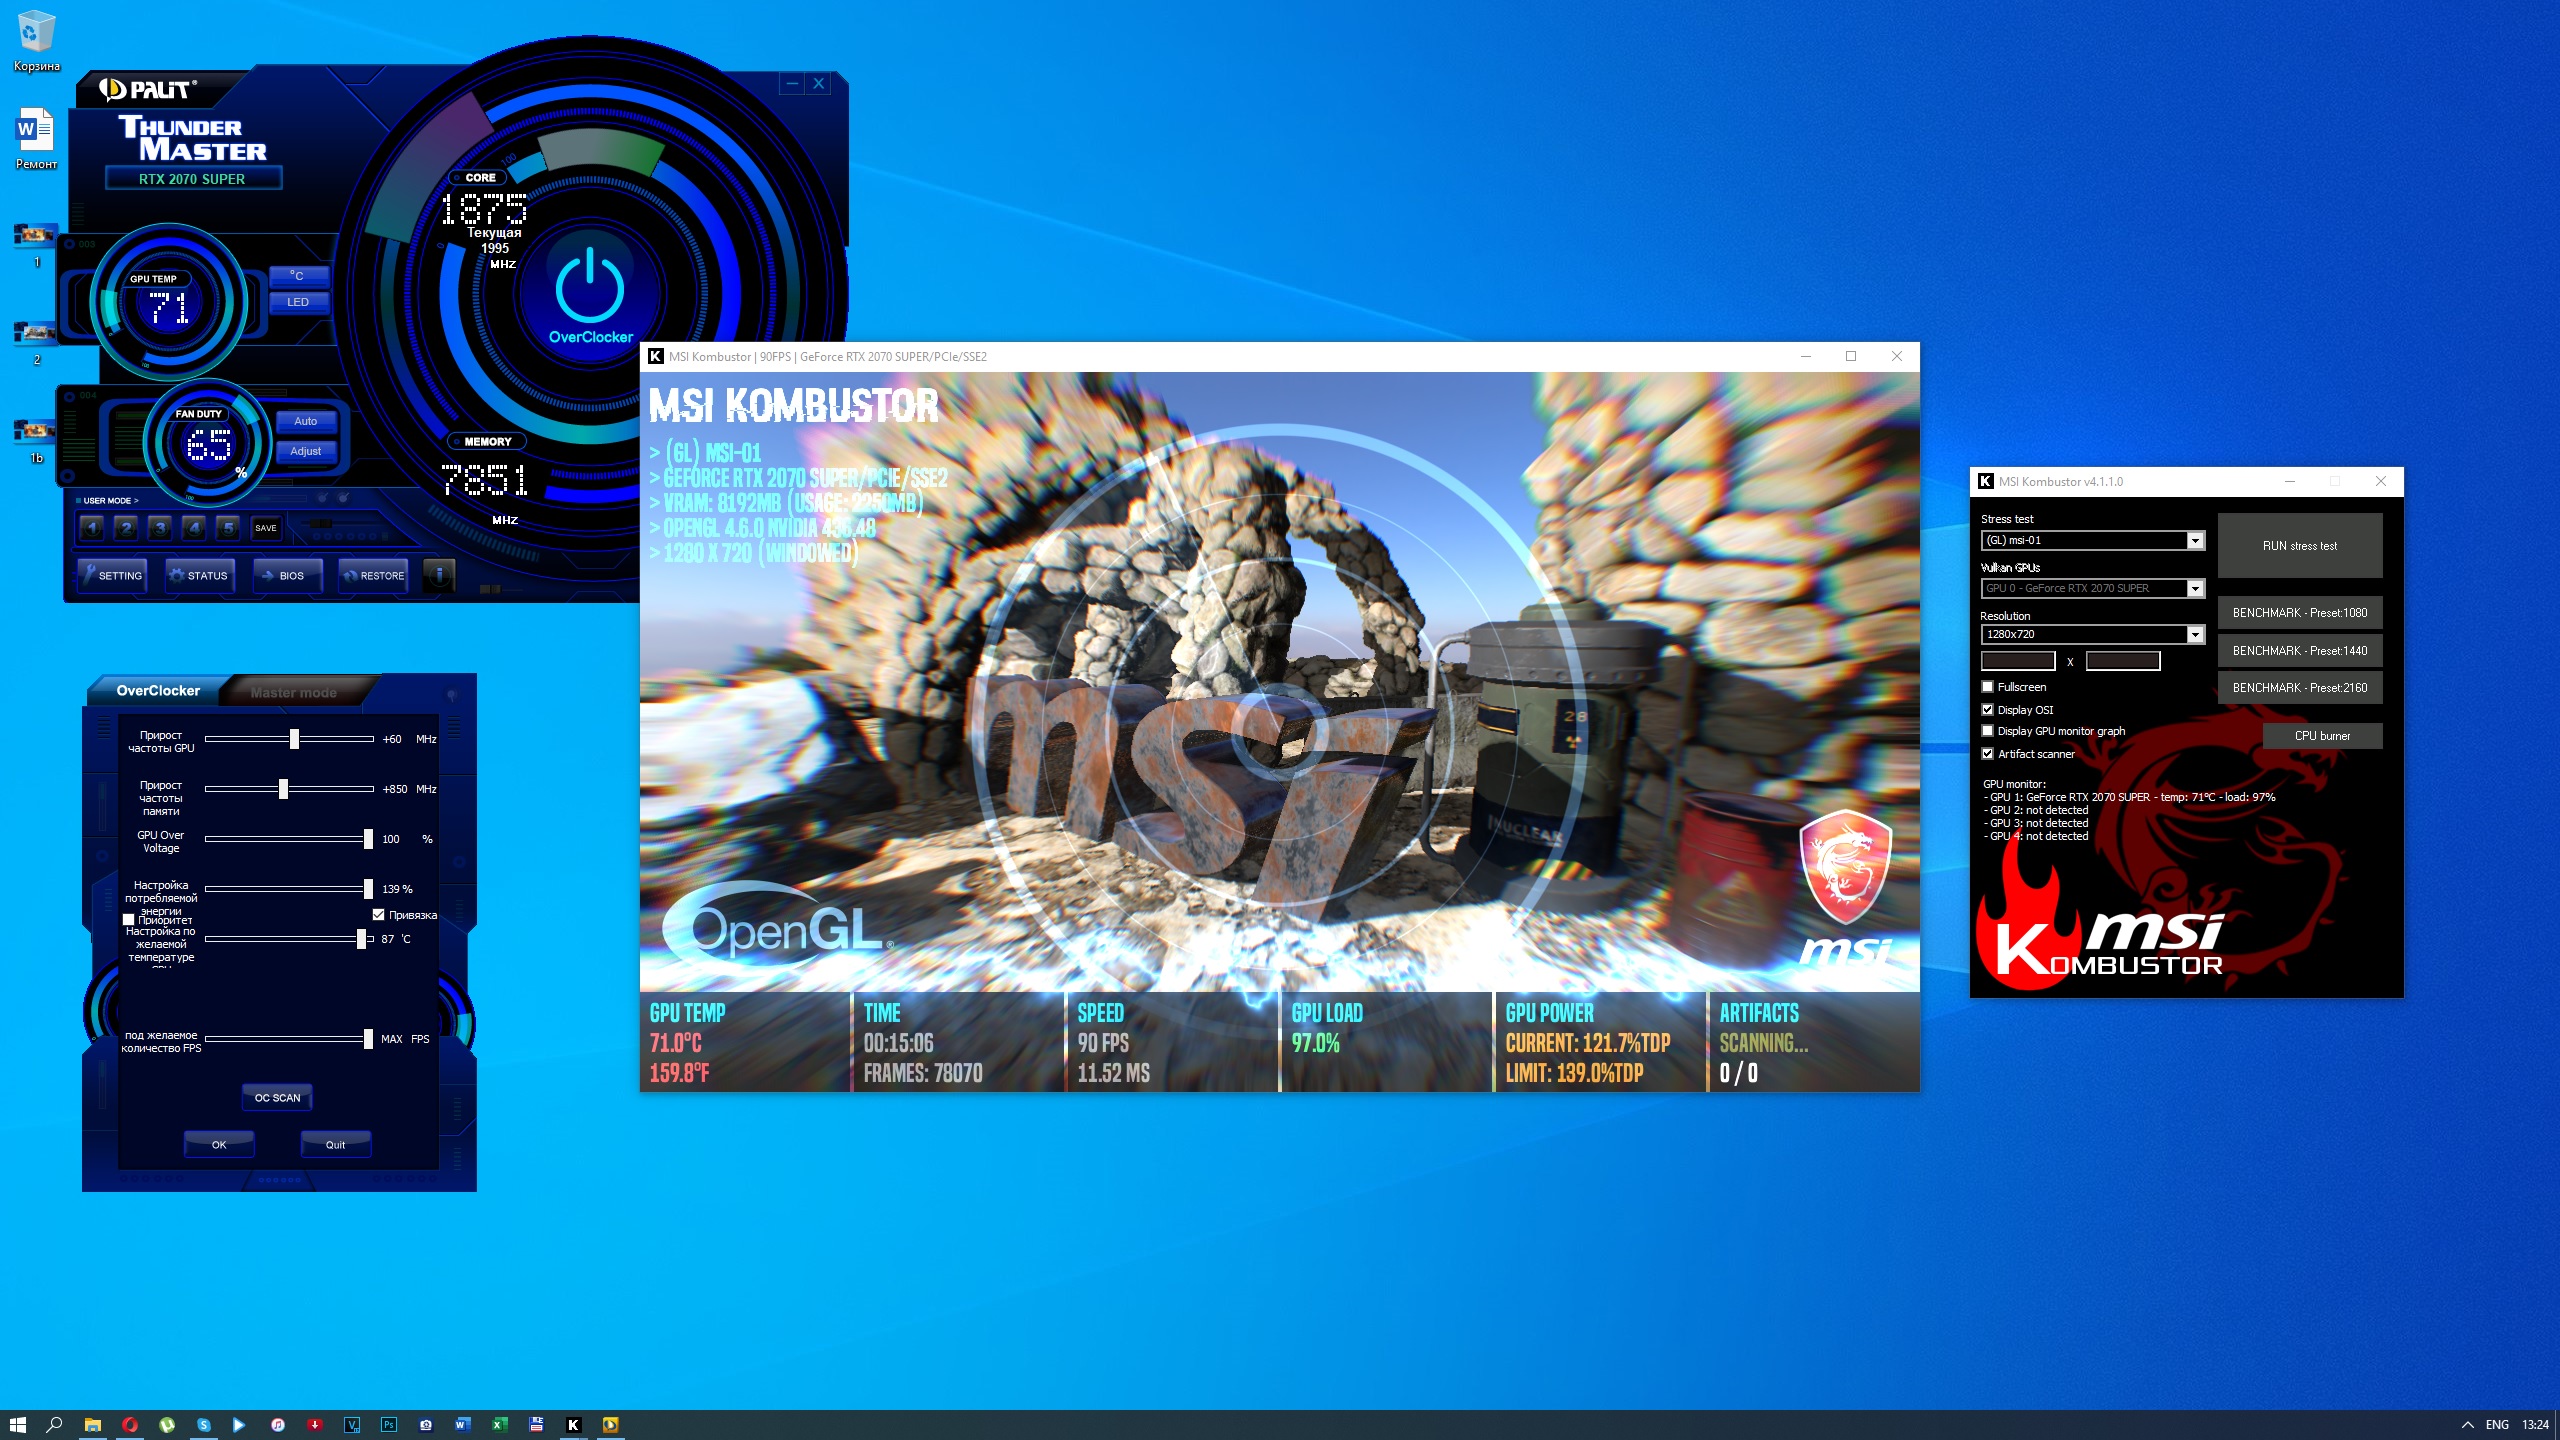The height and width of the screenshot is (1440, 2560).
Task: Select user mode profile 1
Action: point(92,528)
